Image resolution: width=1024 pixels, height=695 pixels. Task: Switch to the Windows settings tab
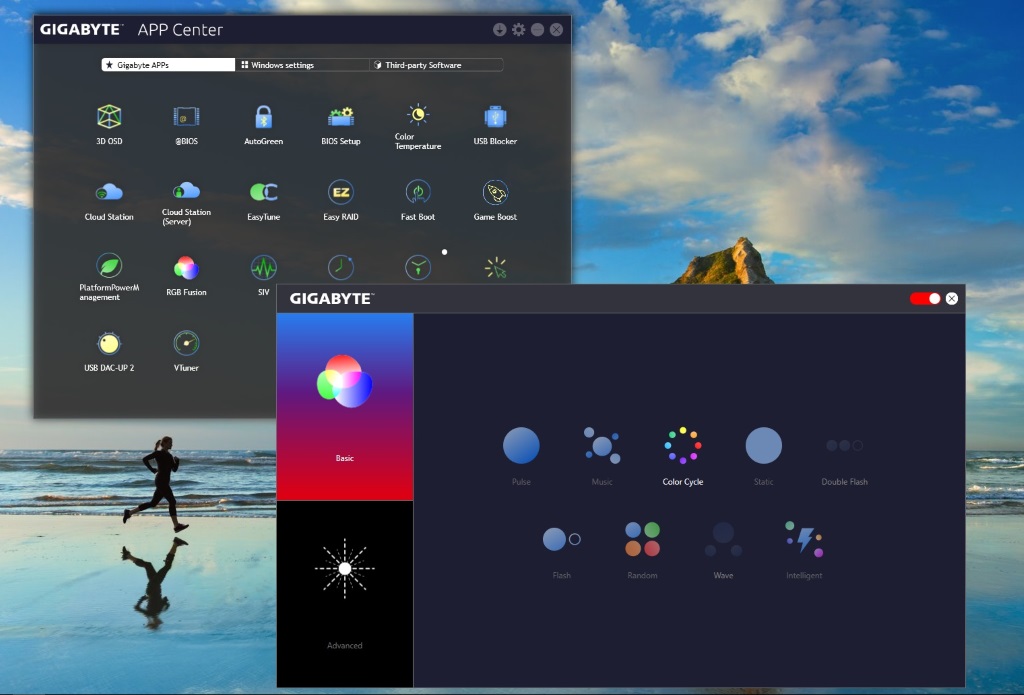(302, 65)
